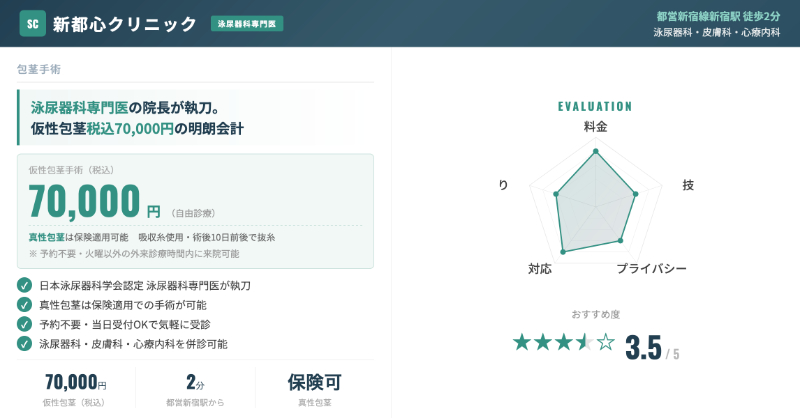Click the 3.5 rating score

(643, 347)
